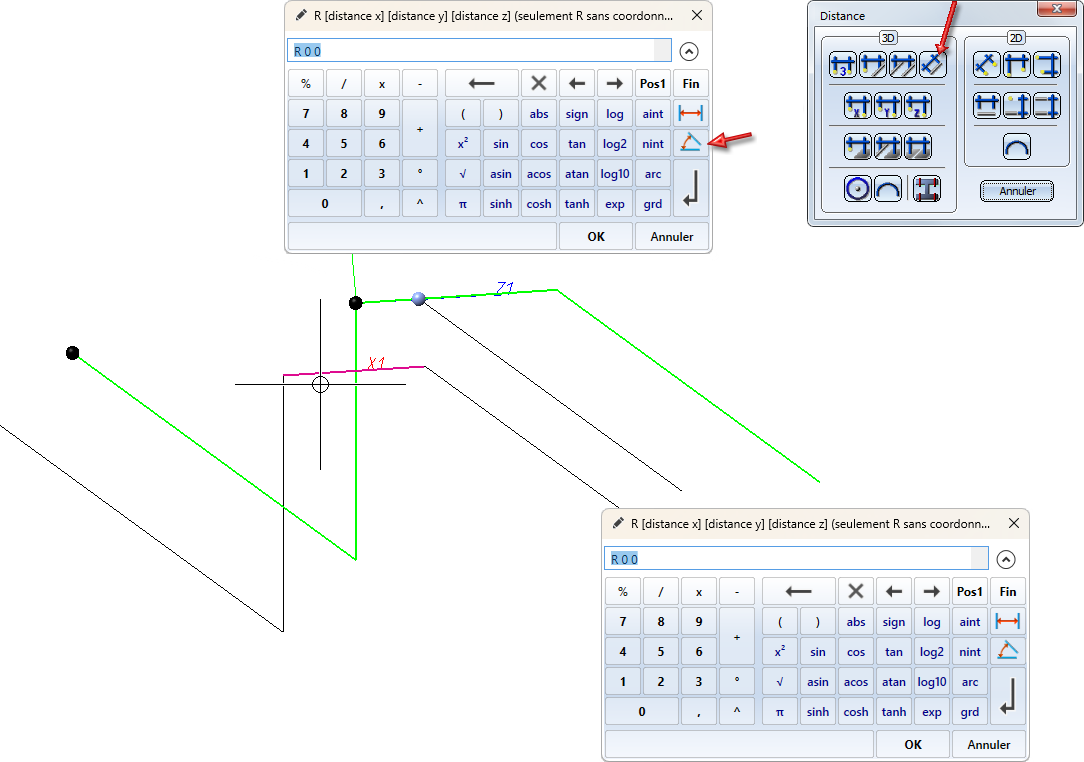Click backspace arrow in upper calculator
Viewport: 1084px width, 762px height.
(x=481, y=84)
